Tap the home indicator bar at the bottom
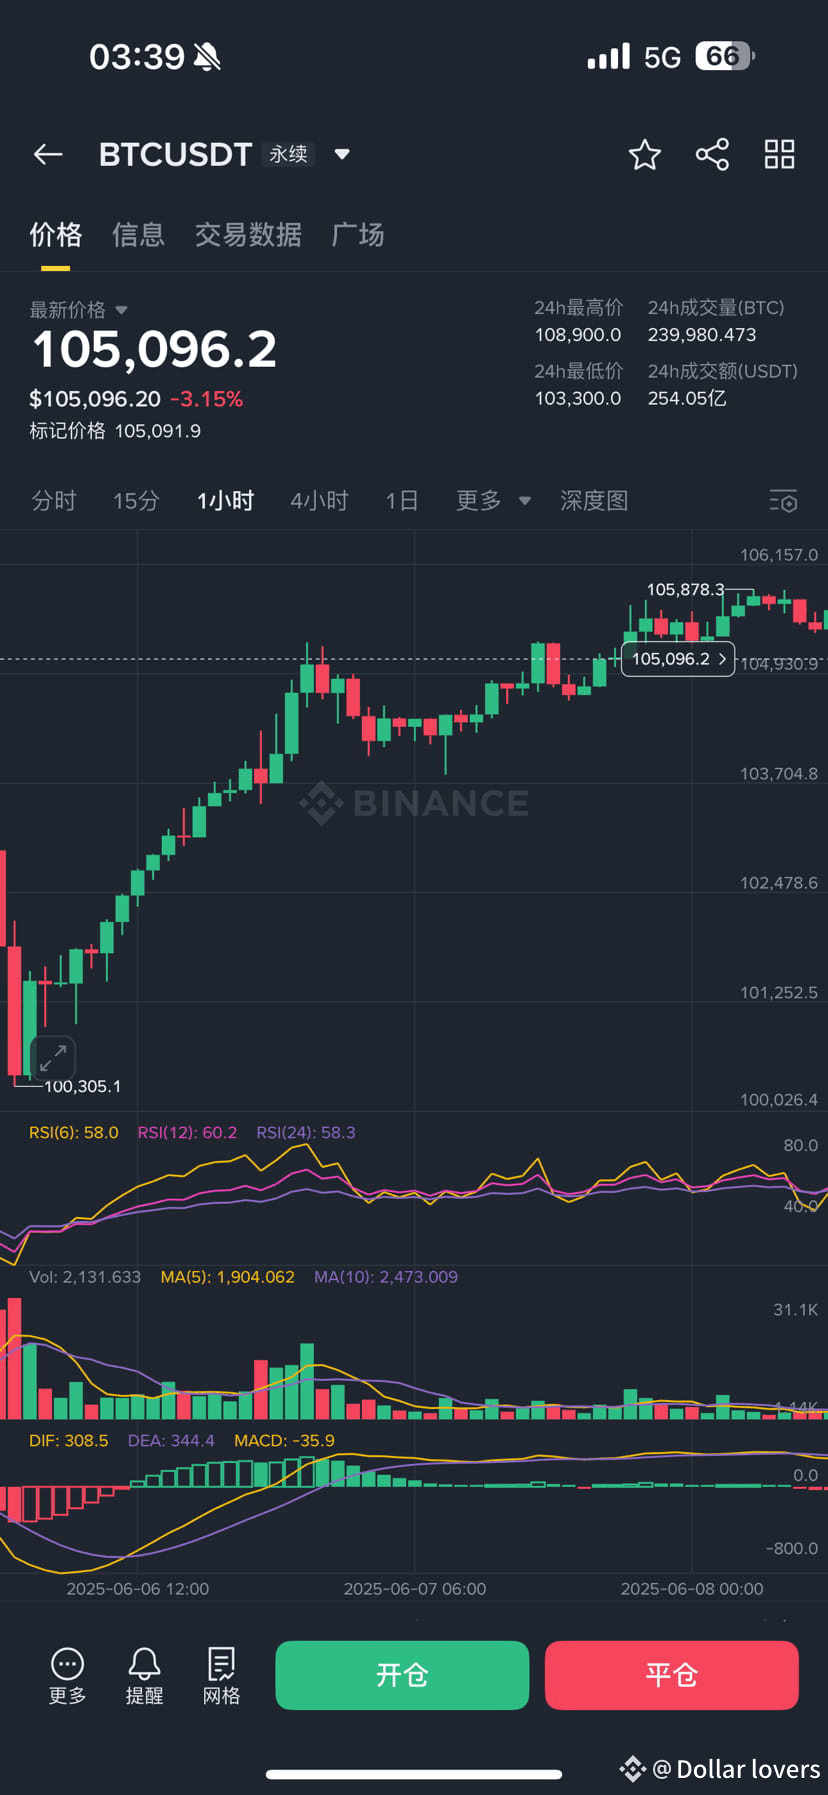 (x=414, y=1775)
